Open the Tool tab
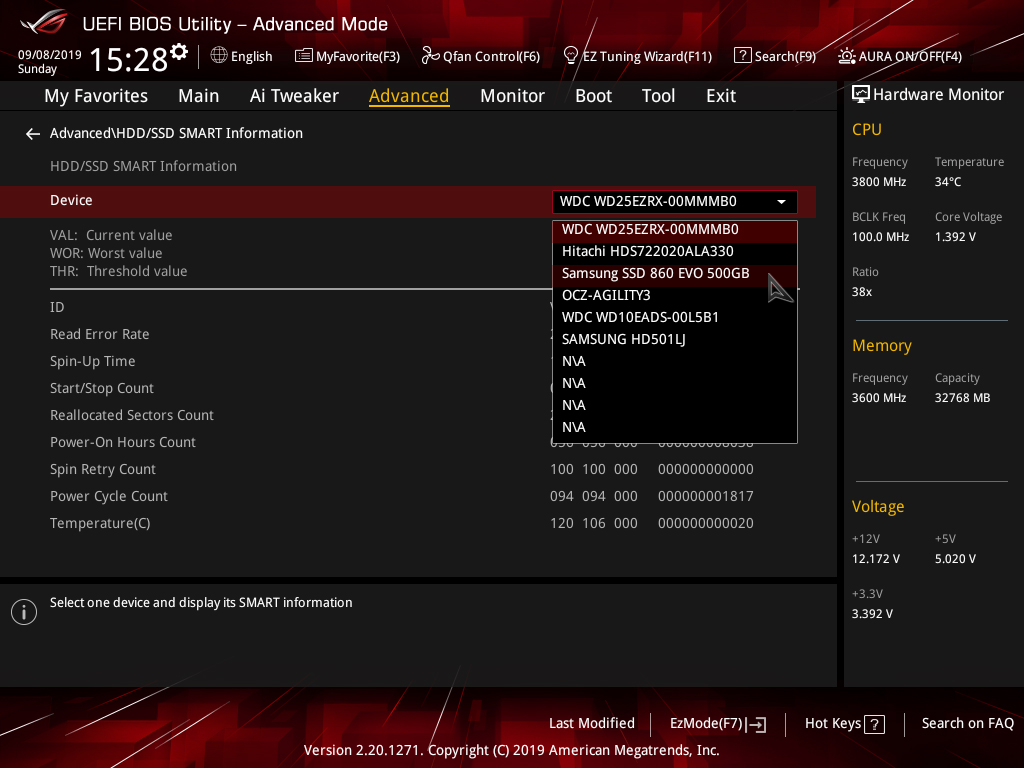 [x=658, y=96]
